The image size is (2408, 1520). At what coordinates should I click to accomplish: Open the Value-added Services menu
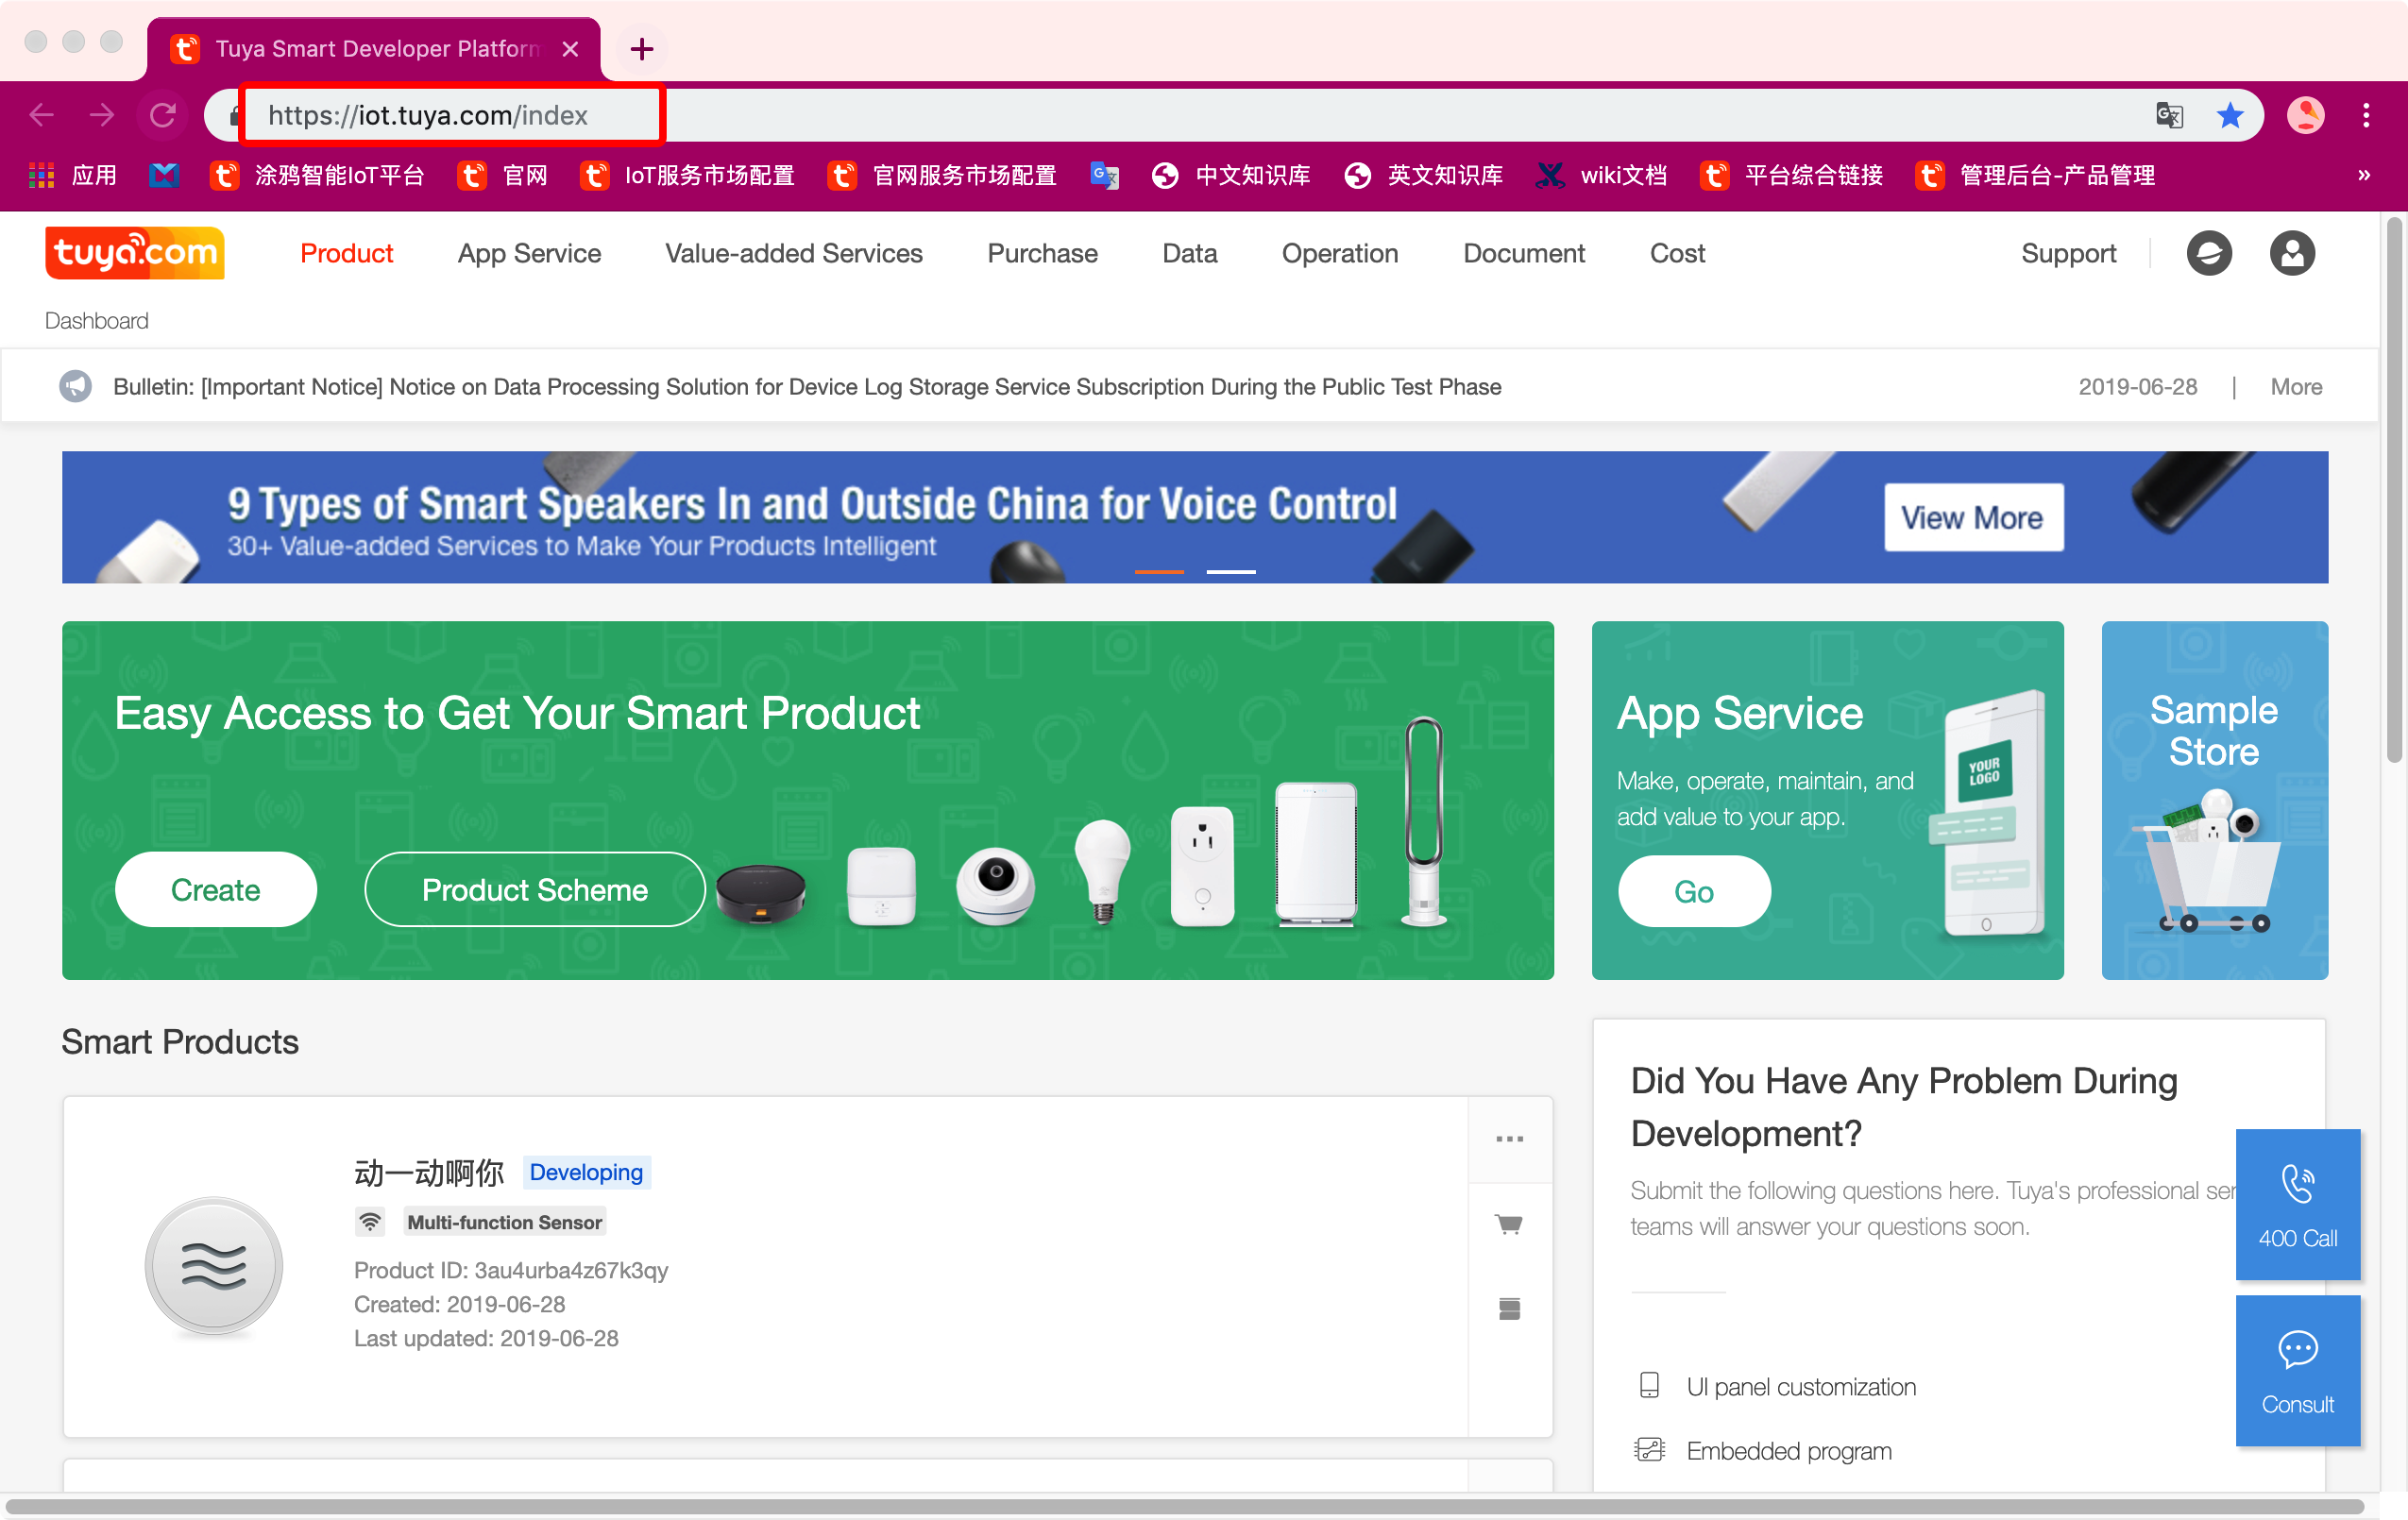tap(794, 253)
